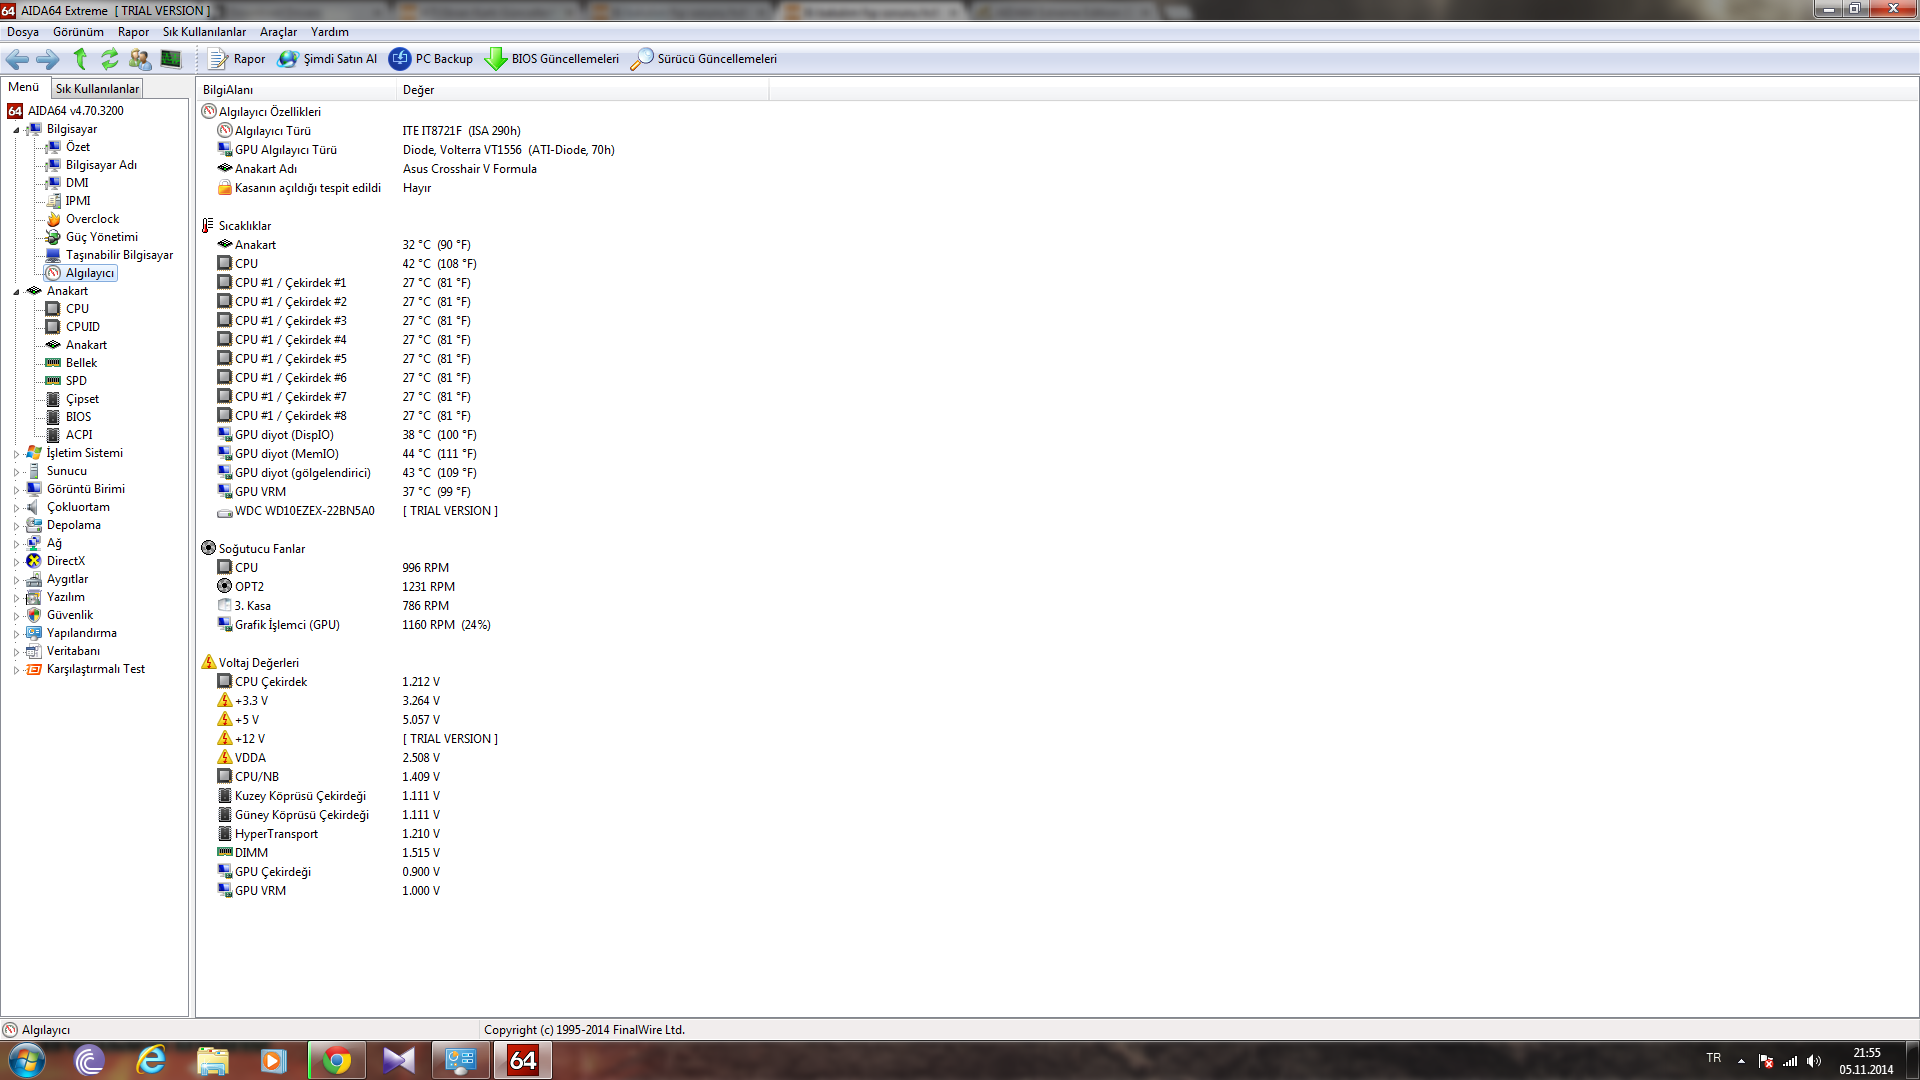Launch AIDA64 from the Windows taskbar
1920x1080 pixels.
522,1060
